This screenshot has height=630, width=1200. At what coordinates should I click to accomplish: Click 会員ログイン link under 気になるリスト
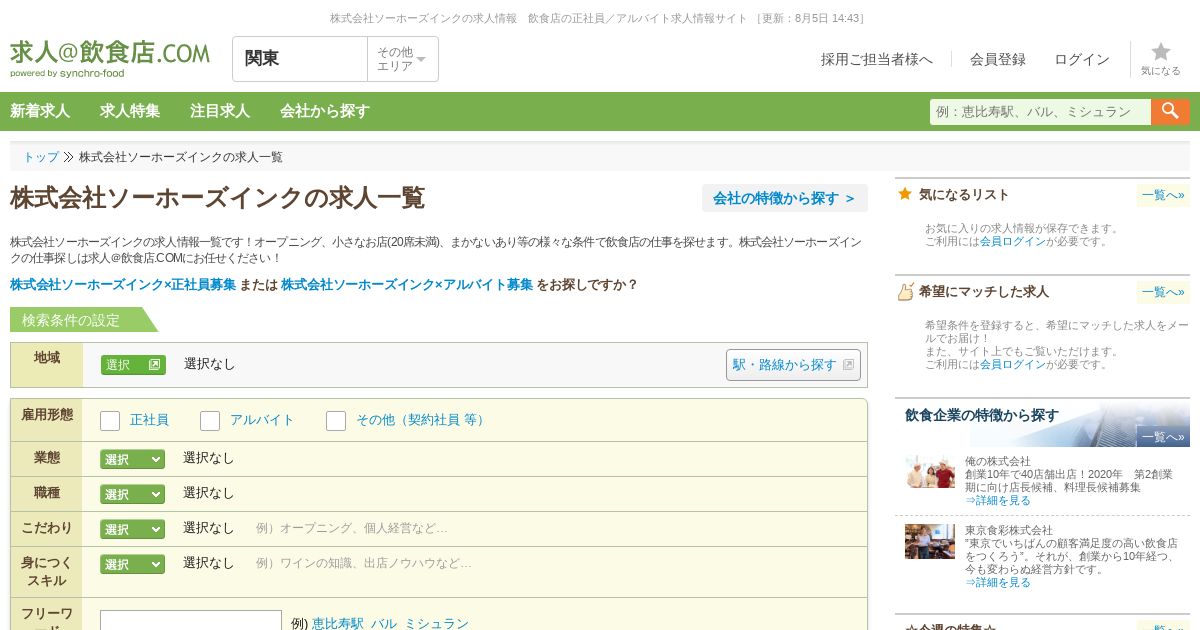point(1012,241)
